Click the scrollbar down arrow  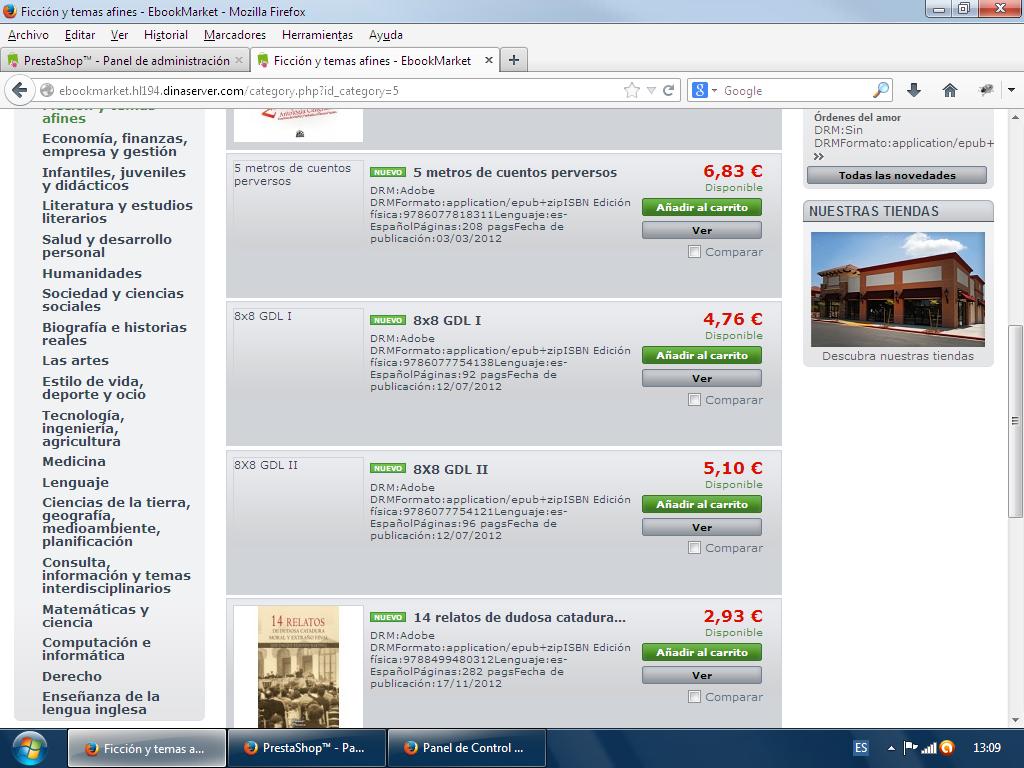point(1015,720)
